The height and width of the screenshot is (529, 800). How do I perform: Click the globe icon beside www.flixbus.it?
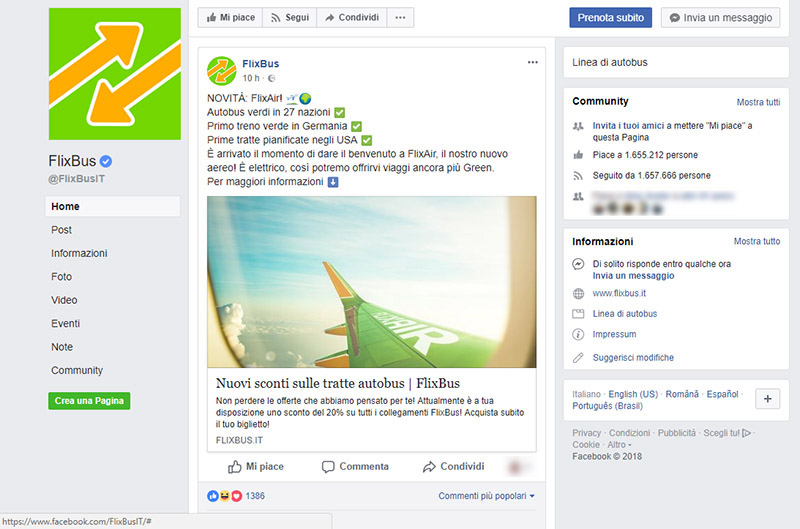click(x=578, y=294)
